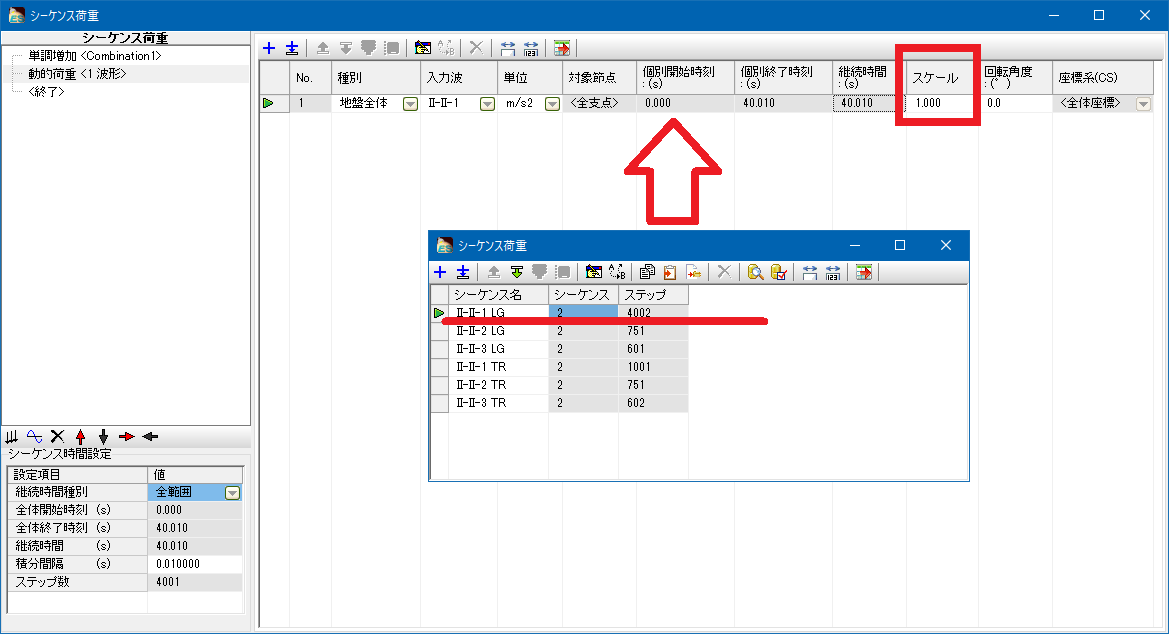Click the ステップ column header in inner window
Image resolution: width=1169 pixels, height=634 pixels.
(653, 295)
